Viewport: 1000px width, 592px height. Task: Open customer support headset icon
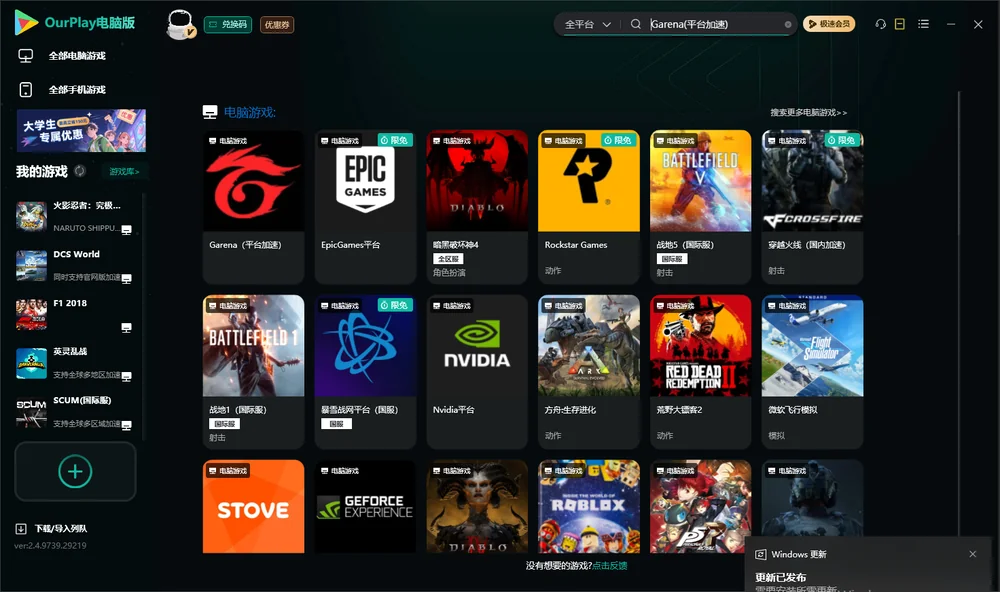pyautogui.click(x=880, y=24)
